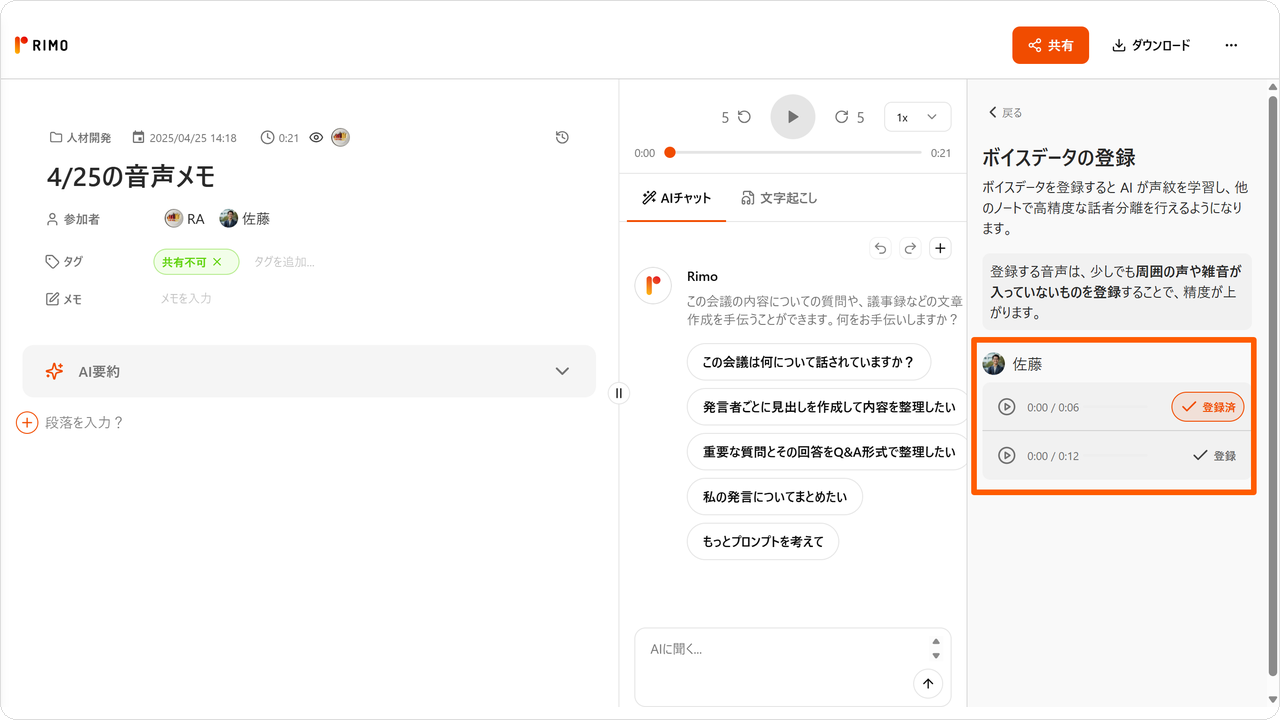Open the version history clock icon

562,137
